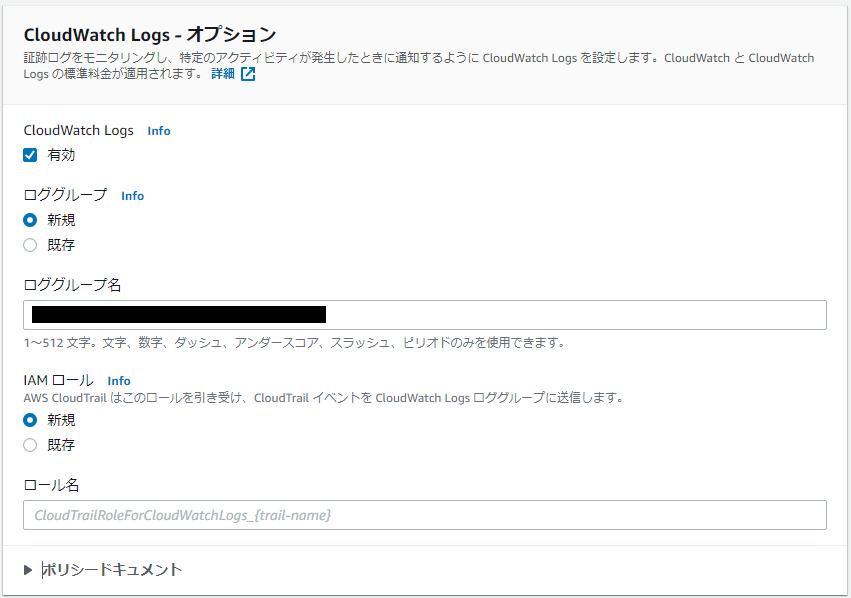Click the 詳細 details link
The width and height of the screenshot is (851, 598).
[223, 74]
